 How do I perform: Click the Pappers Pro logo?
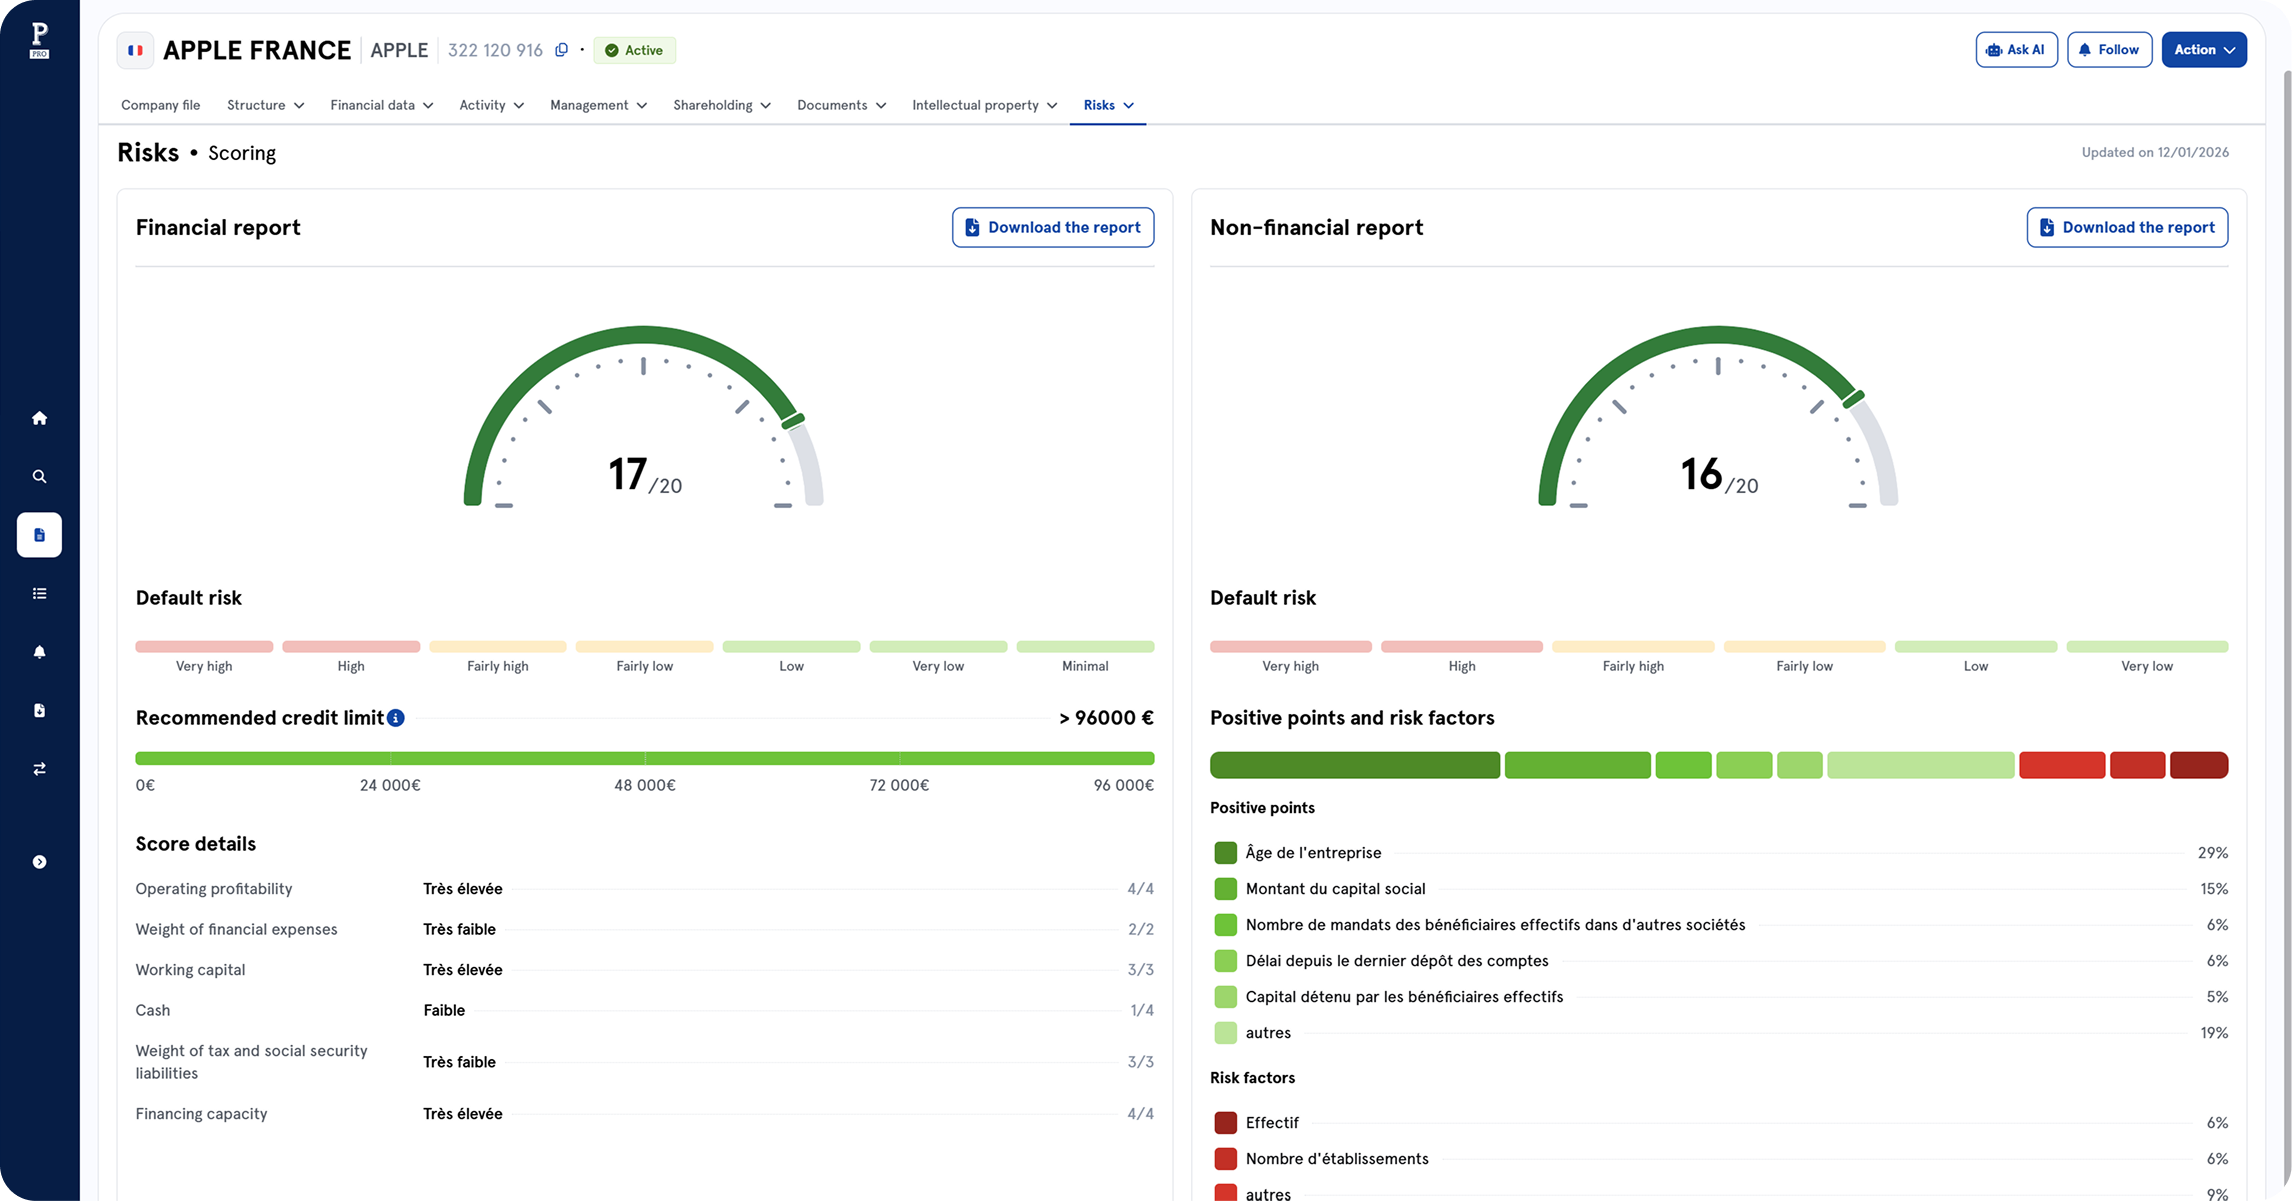point(39,40)
